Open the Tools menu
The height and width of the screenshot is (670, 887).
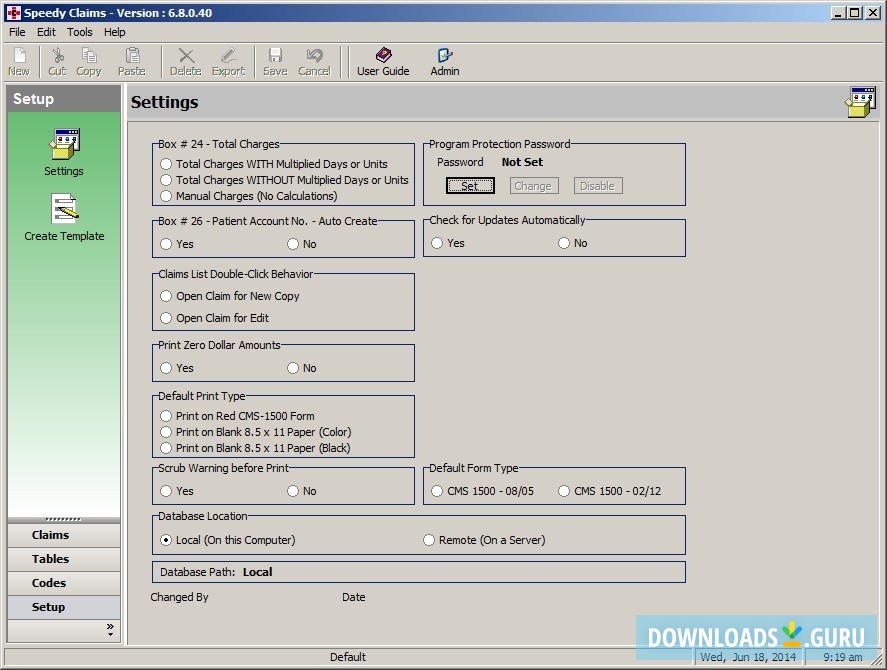pos(80,32)
